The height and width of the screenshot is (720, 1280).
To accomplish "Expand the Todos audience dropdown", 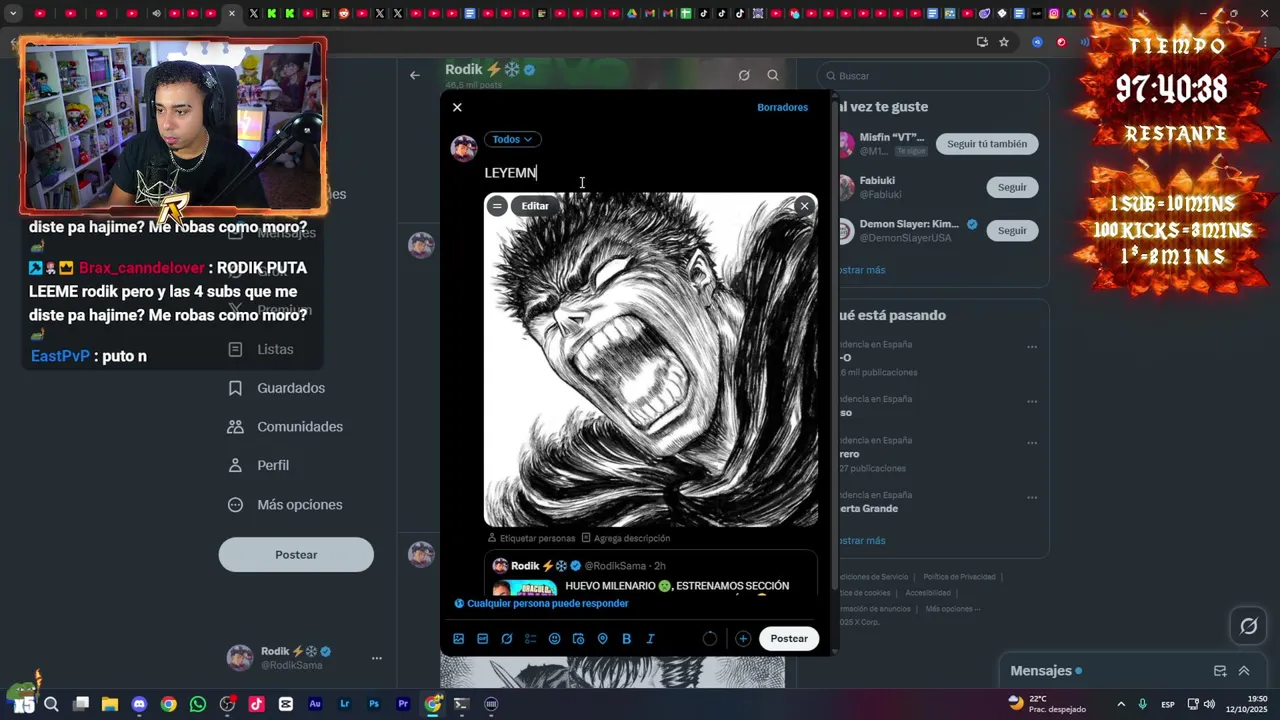I will [512, 139].
